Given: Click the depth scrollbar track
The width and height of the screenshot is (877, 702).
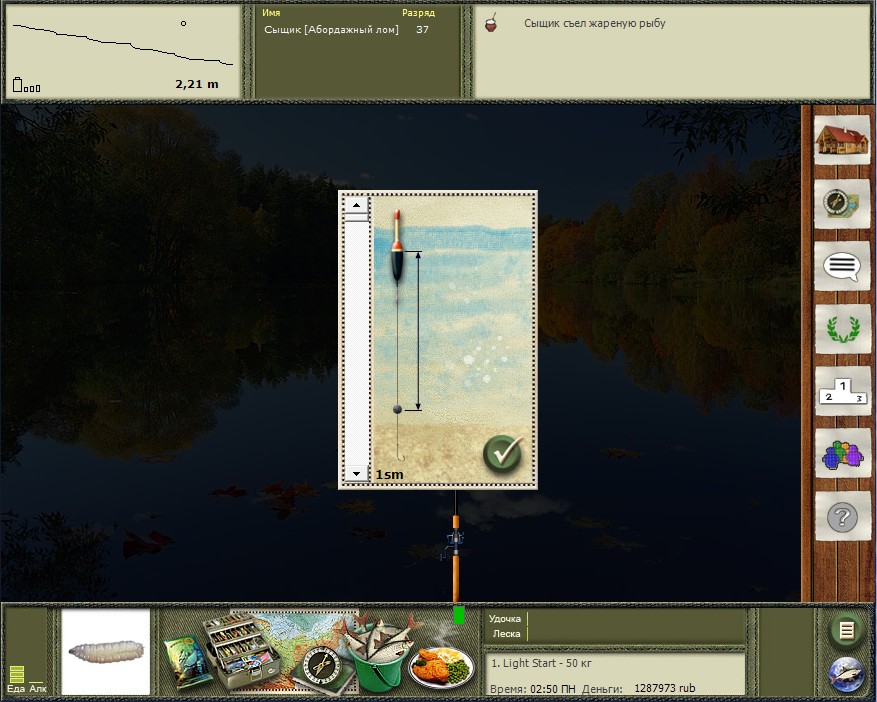Looking at the screenshot, I should pos(356,340).
